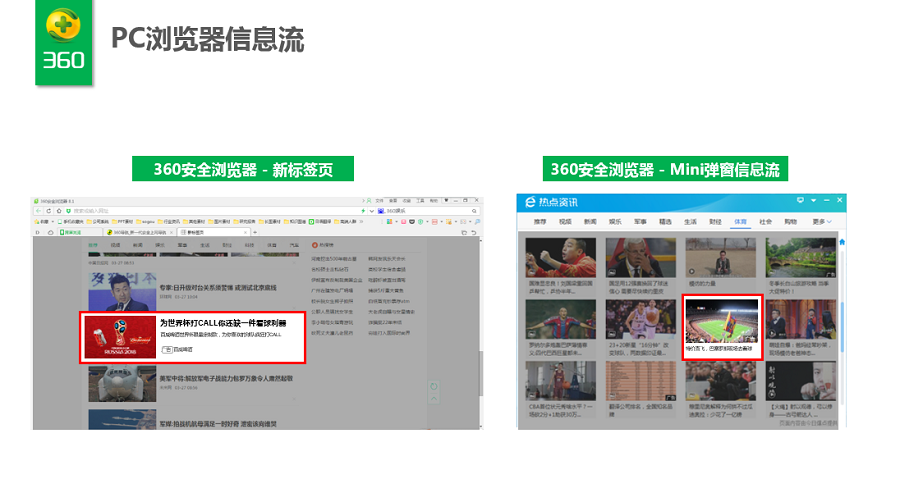Screen dimensions: 900x502
Task: Expand the 更多 categories dropdown
Action: click(x=822, y=222)
